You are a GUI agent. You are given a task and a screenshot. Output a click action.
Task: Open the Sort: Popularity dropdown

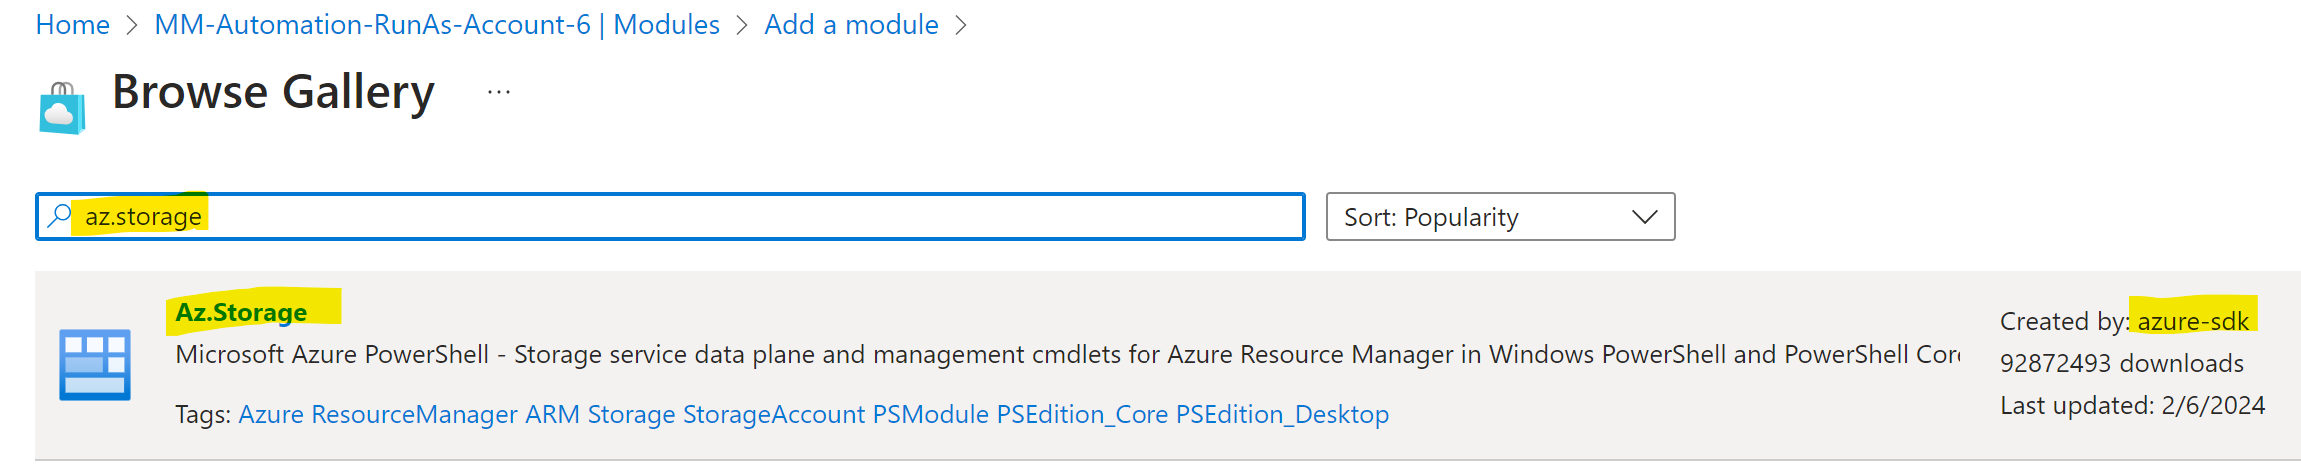pos(1500,217)
